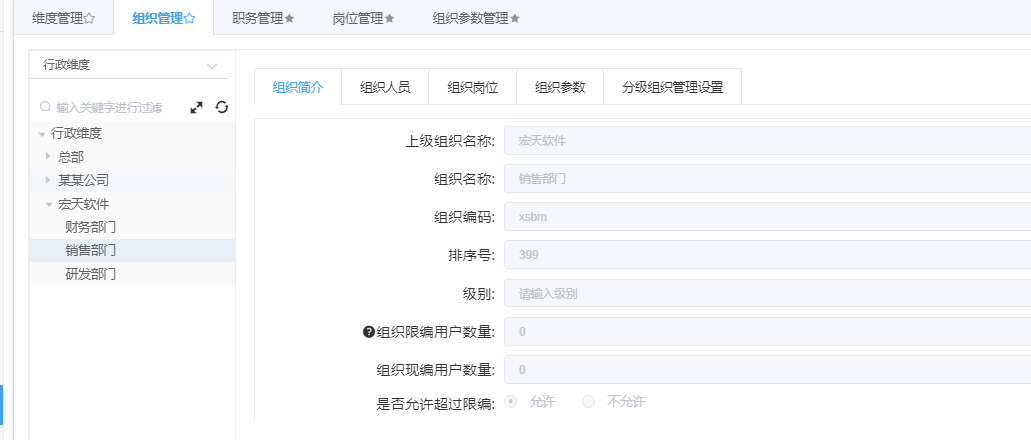Click the star icon on 维度管理 tab
Viewport: 1031px width, 440px height.
click(x=90, y=18)
